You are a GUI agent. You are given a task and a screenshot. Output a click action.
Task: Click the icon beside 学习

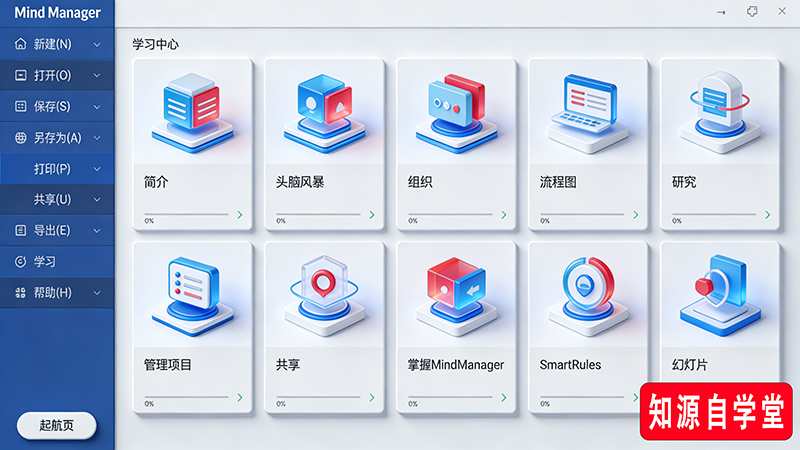(x=20, y=262)
